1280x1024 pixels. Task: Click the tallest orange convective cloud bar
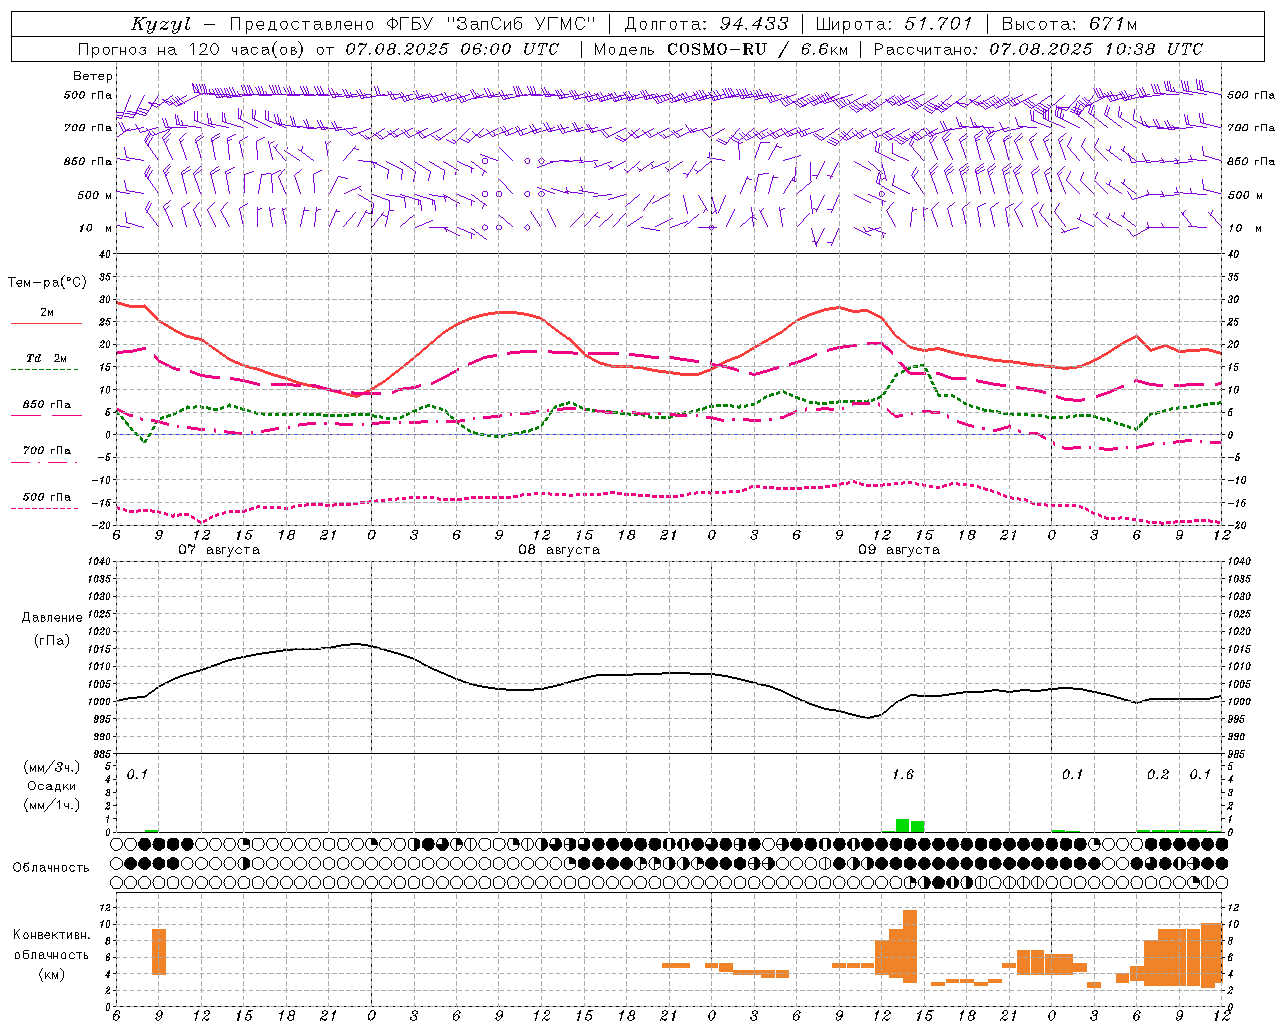tap(910, 947)
